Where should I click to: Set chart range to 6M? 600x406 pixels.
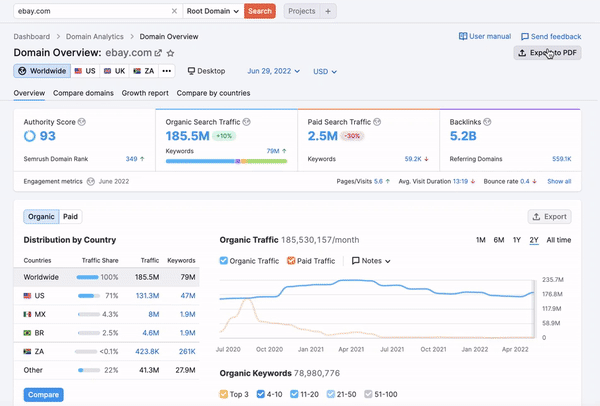pyautogui.click(x=499, y=240)
